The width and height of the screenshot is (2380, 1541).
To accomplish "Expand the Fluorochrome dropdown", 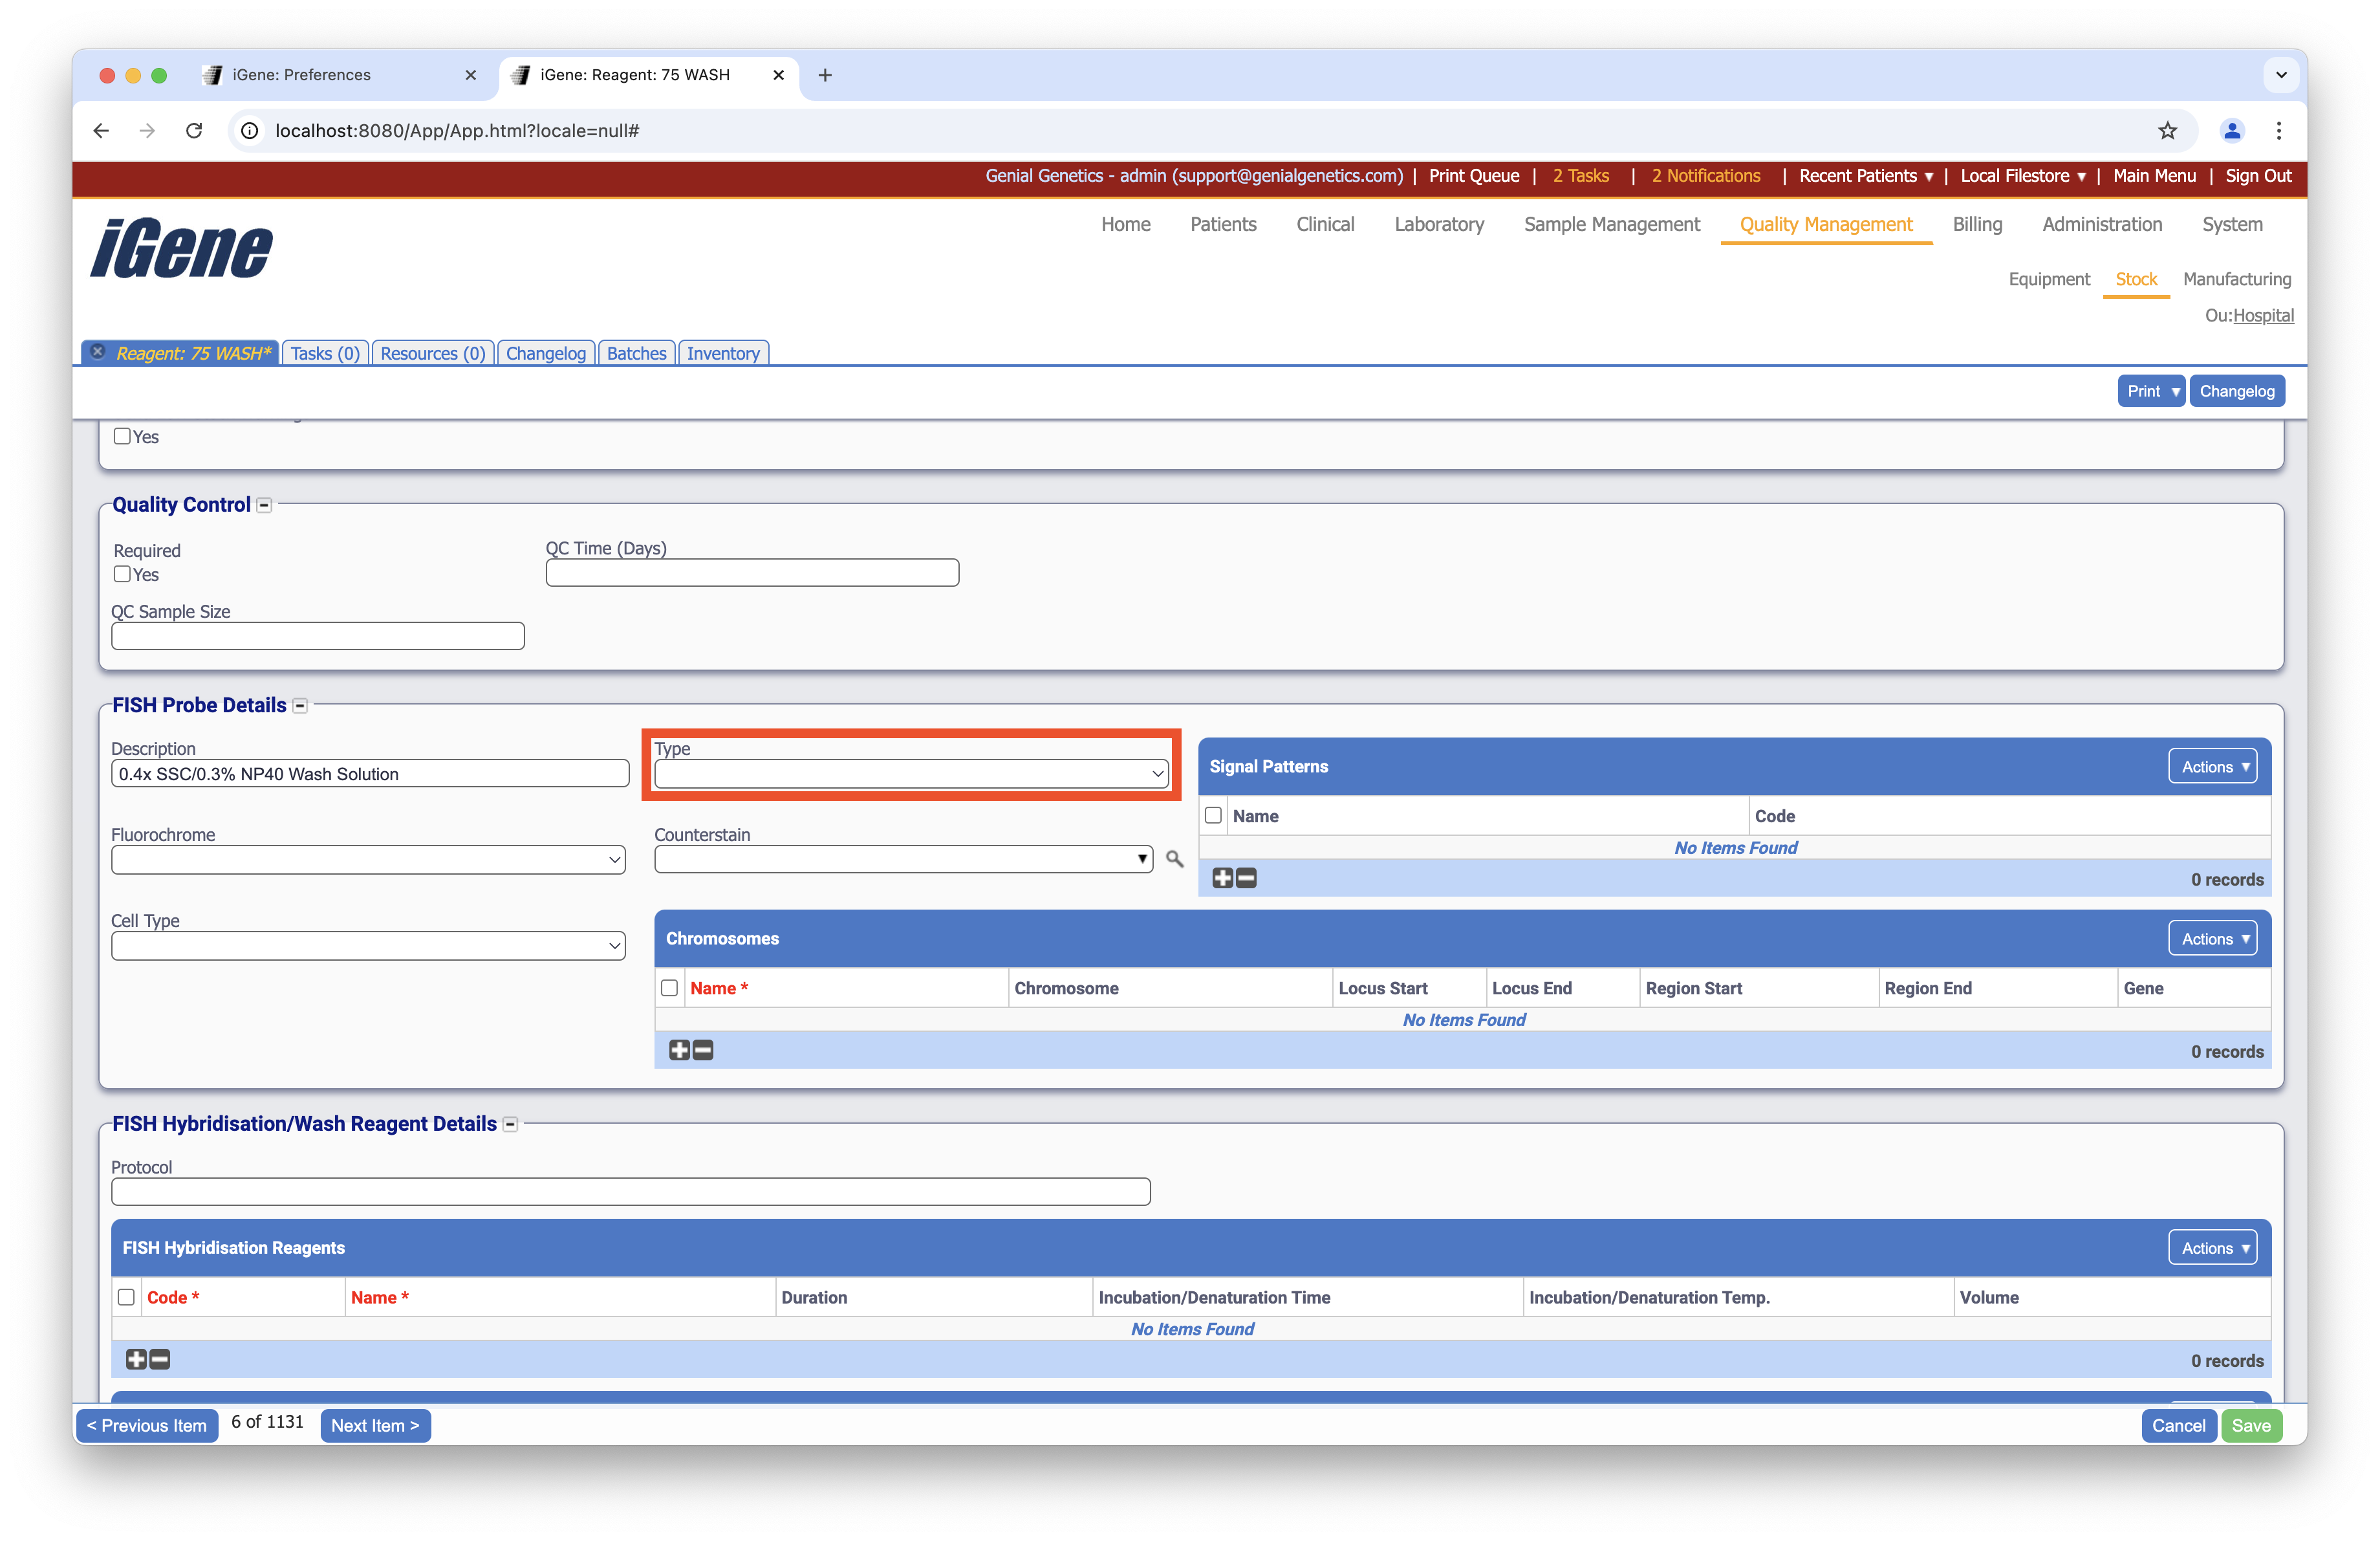I will tap(368, 860).
